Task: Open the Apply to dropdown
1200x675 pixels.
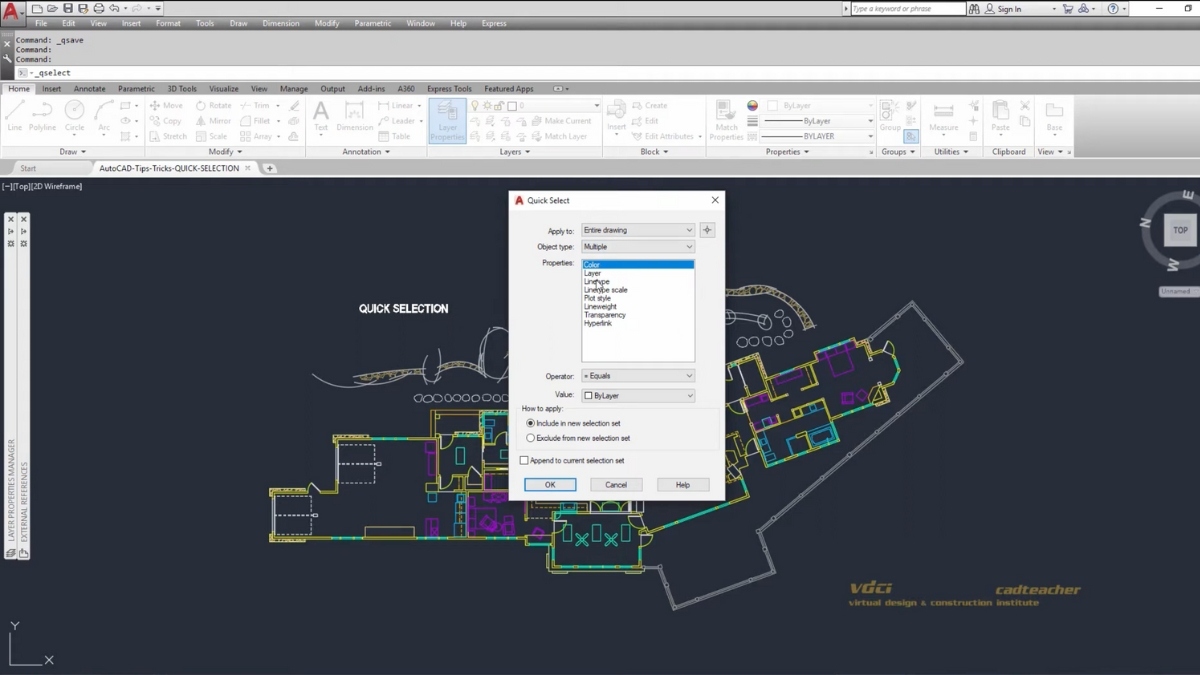Action: coord(638,230)
